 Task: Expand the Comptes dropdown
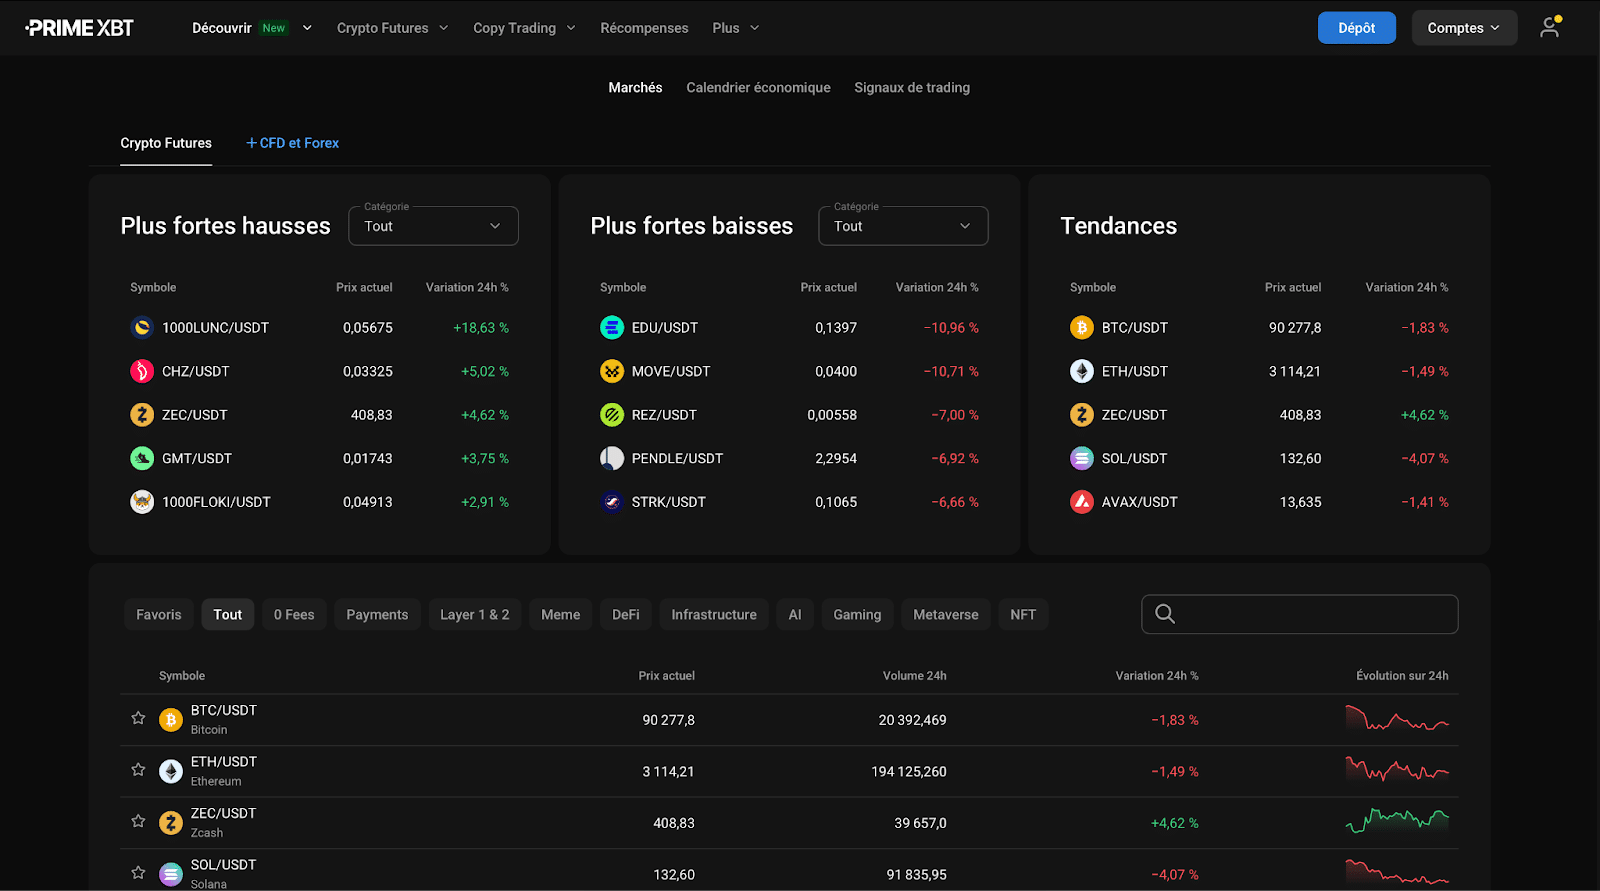[x=1463, y=28]
